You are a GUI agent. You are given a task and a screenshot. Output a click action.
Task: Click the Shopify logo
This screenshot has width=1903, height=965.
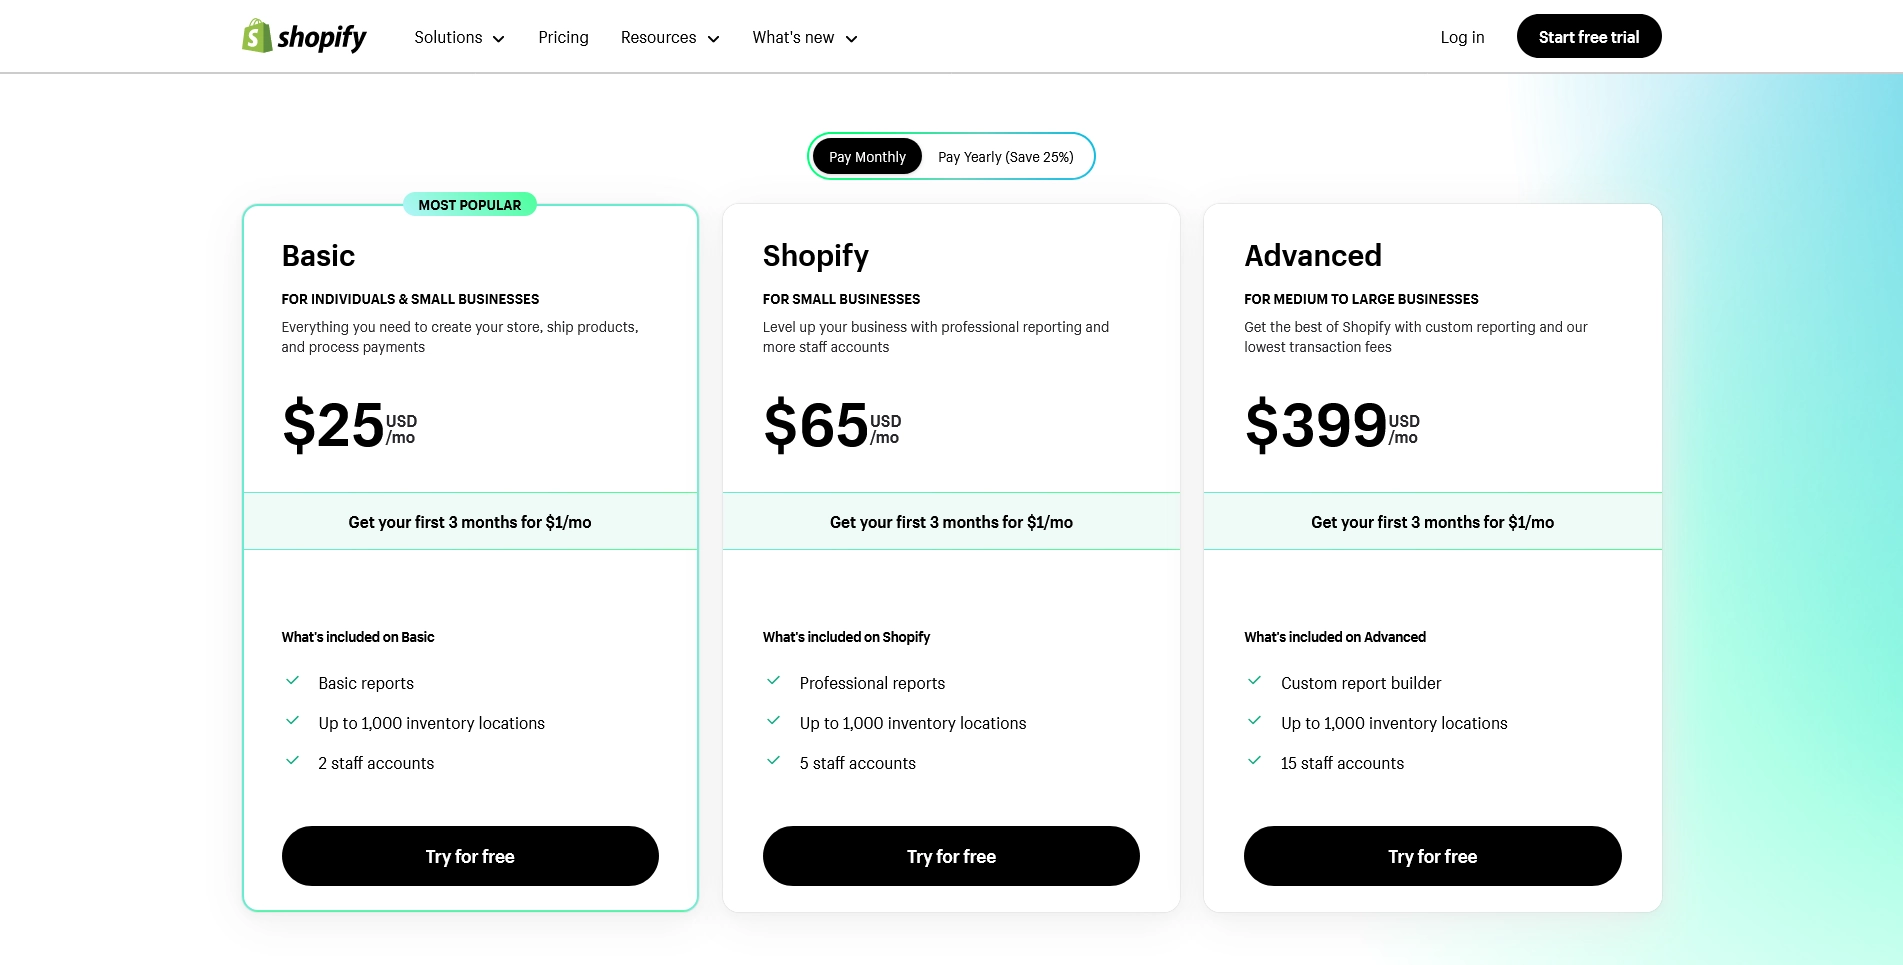point(304,37)
